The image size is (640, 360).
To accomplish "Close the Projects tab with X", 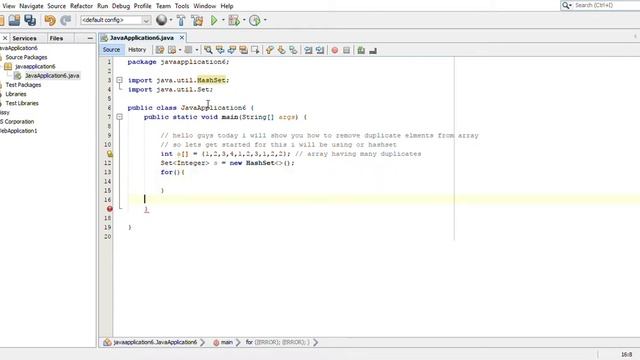I will 5,38.
